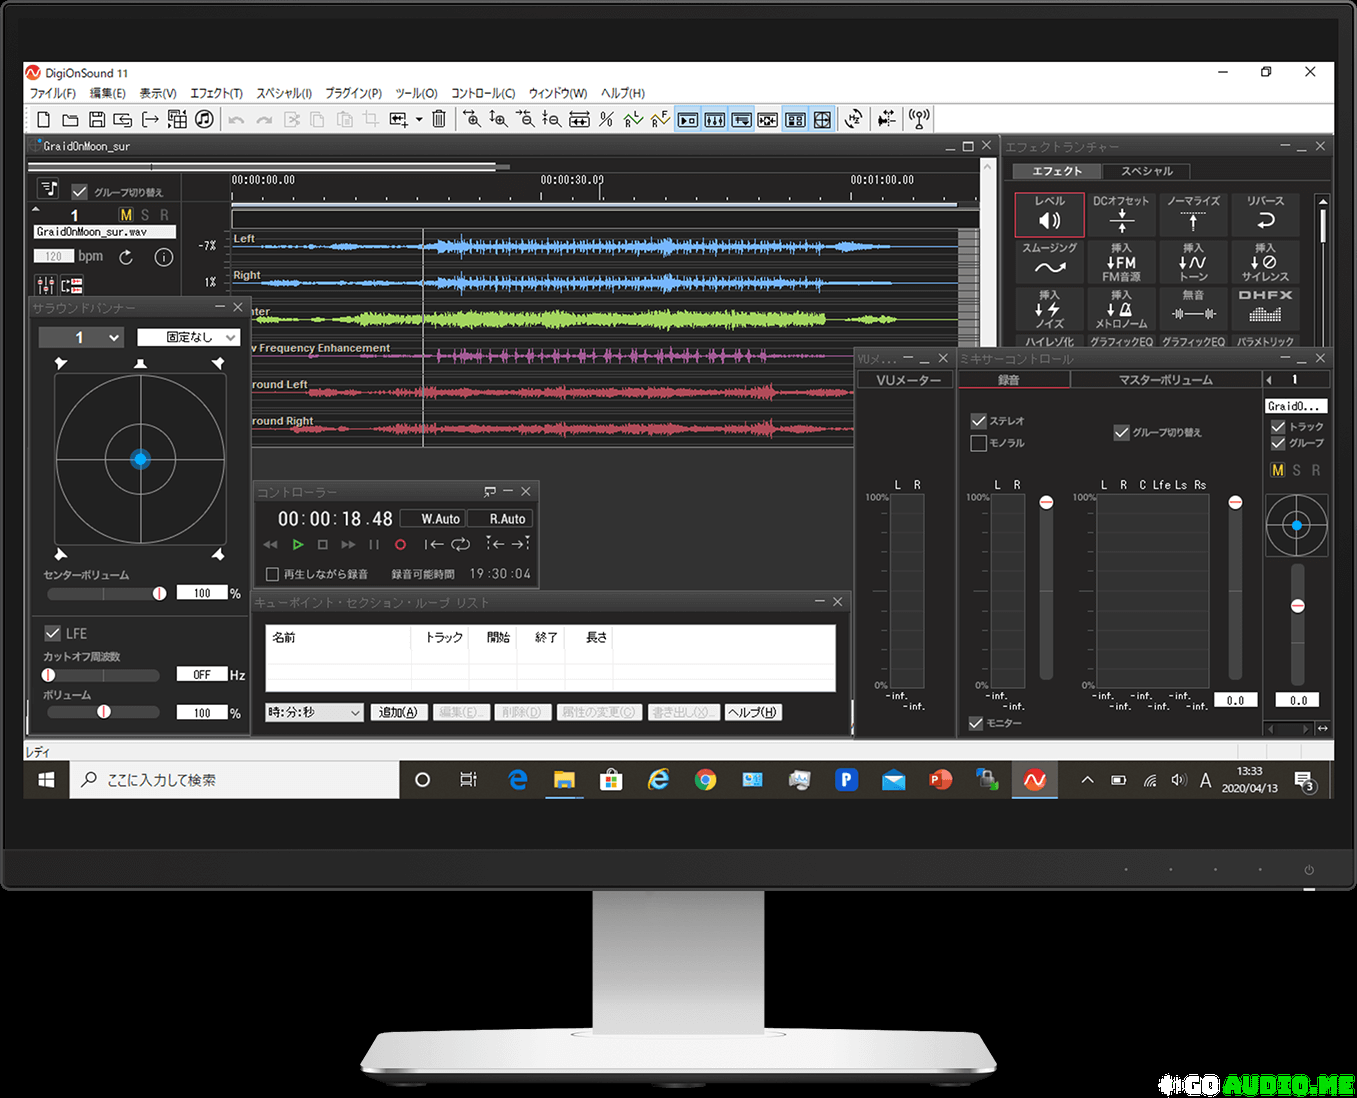The height and width of the screenshot is (1098, 1357).
Task: Toggle the トラック checkbox in mixer
Action: (x=1278, y=427)
